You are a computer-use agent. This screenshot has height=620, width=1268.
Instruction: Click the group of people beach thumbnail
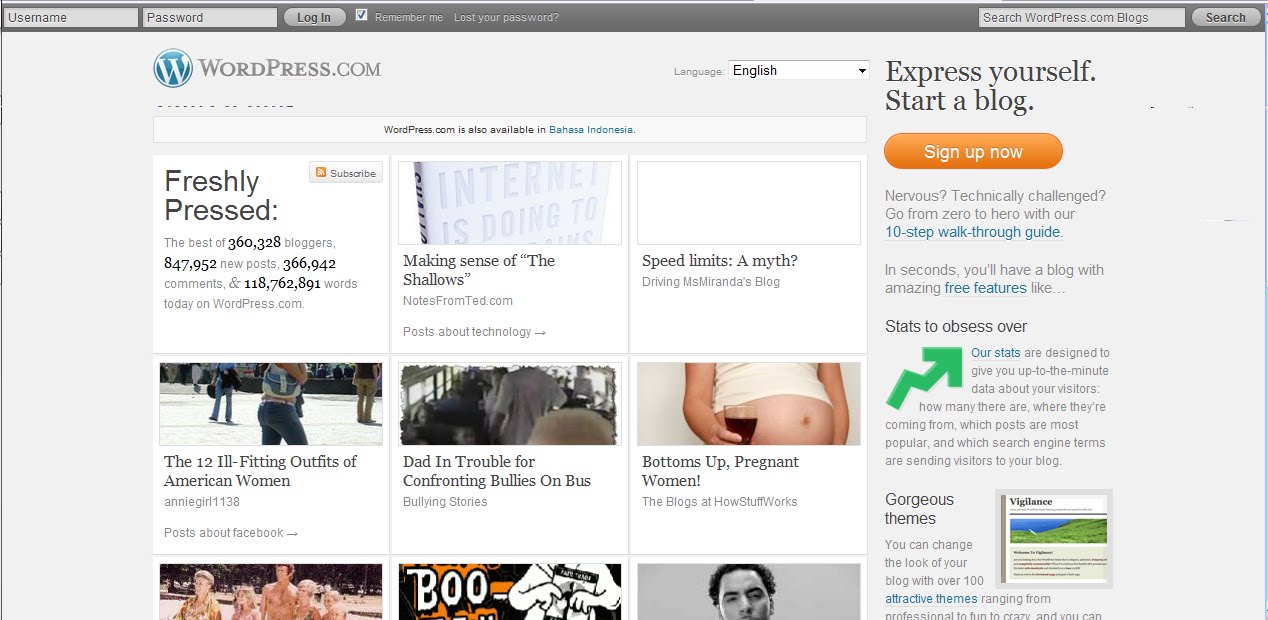(271, 592)
